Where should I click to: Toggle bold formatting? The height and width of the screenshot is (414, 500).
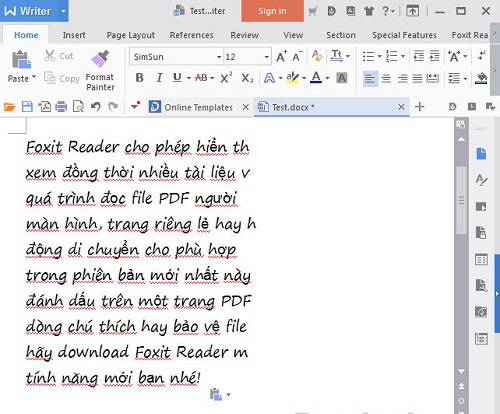click(x=140, y=78)
